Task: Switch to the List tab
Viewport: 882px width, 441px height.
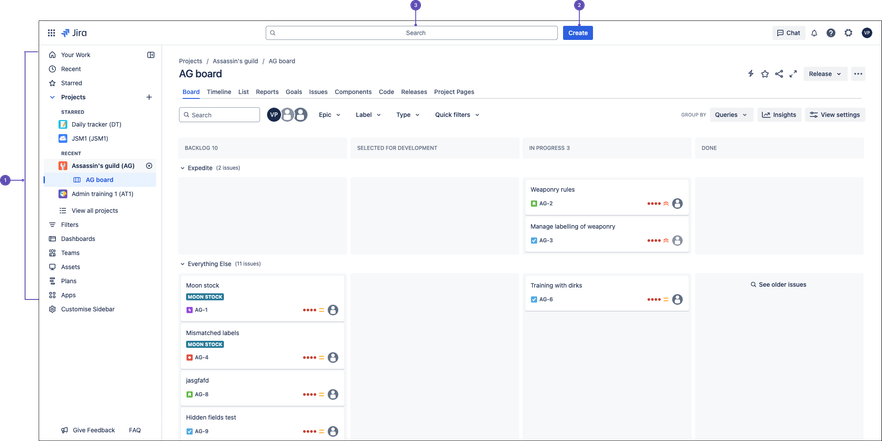Action: pos(244,92)
